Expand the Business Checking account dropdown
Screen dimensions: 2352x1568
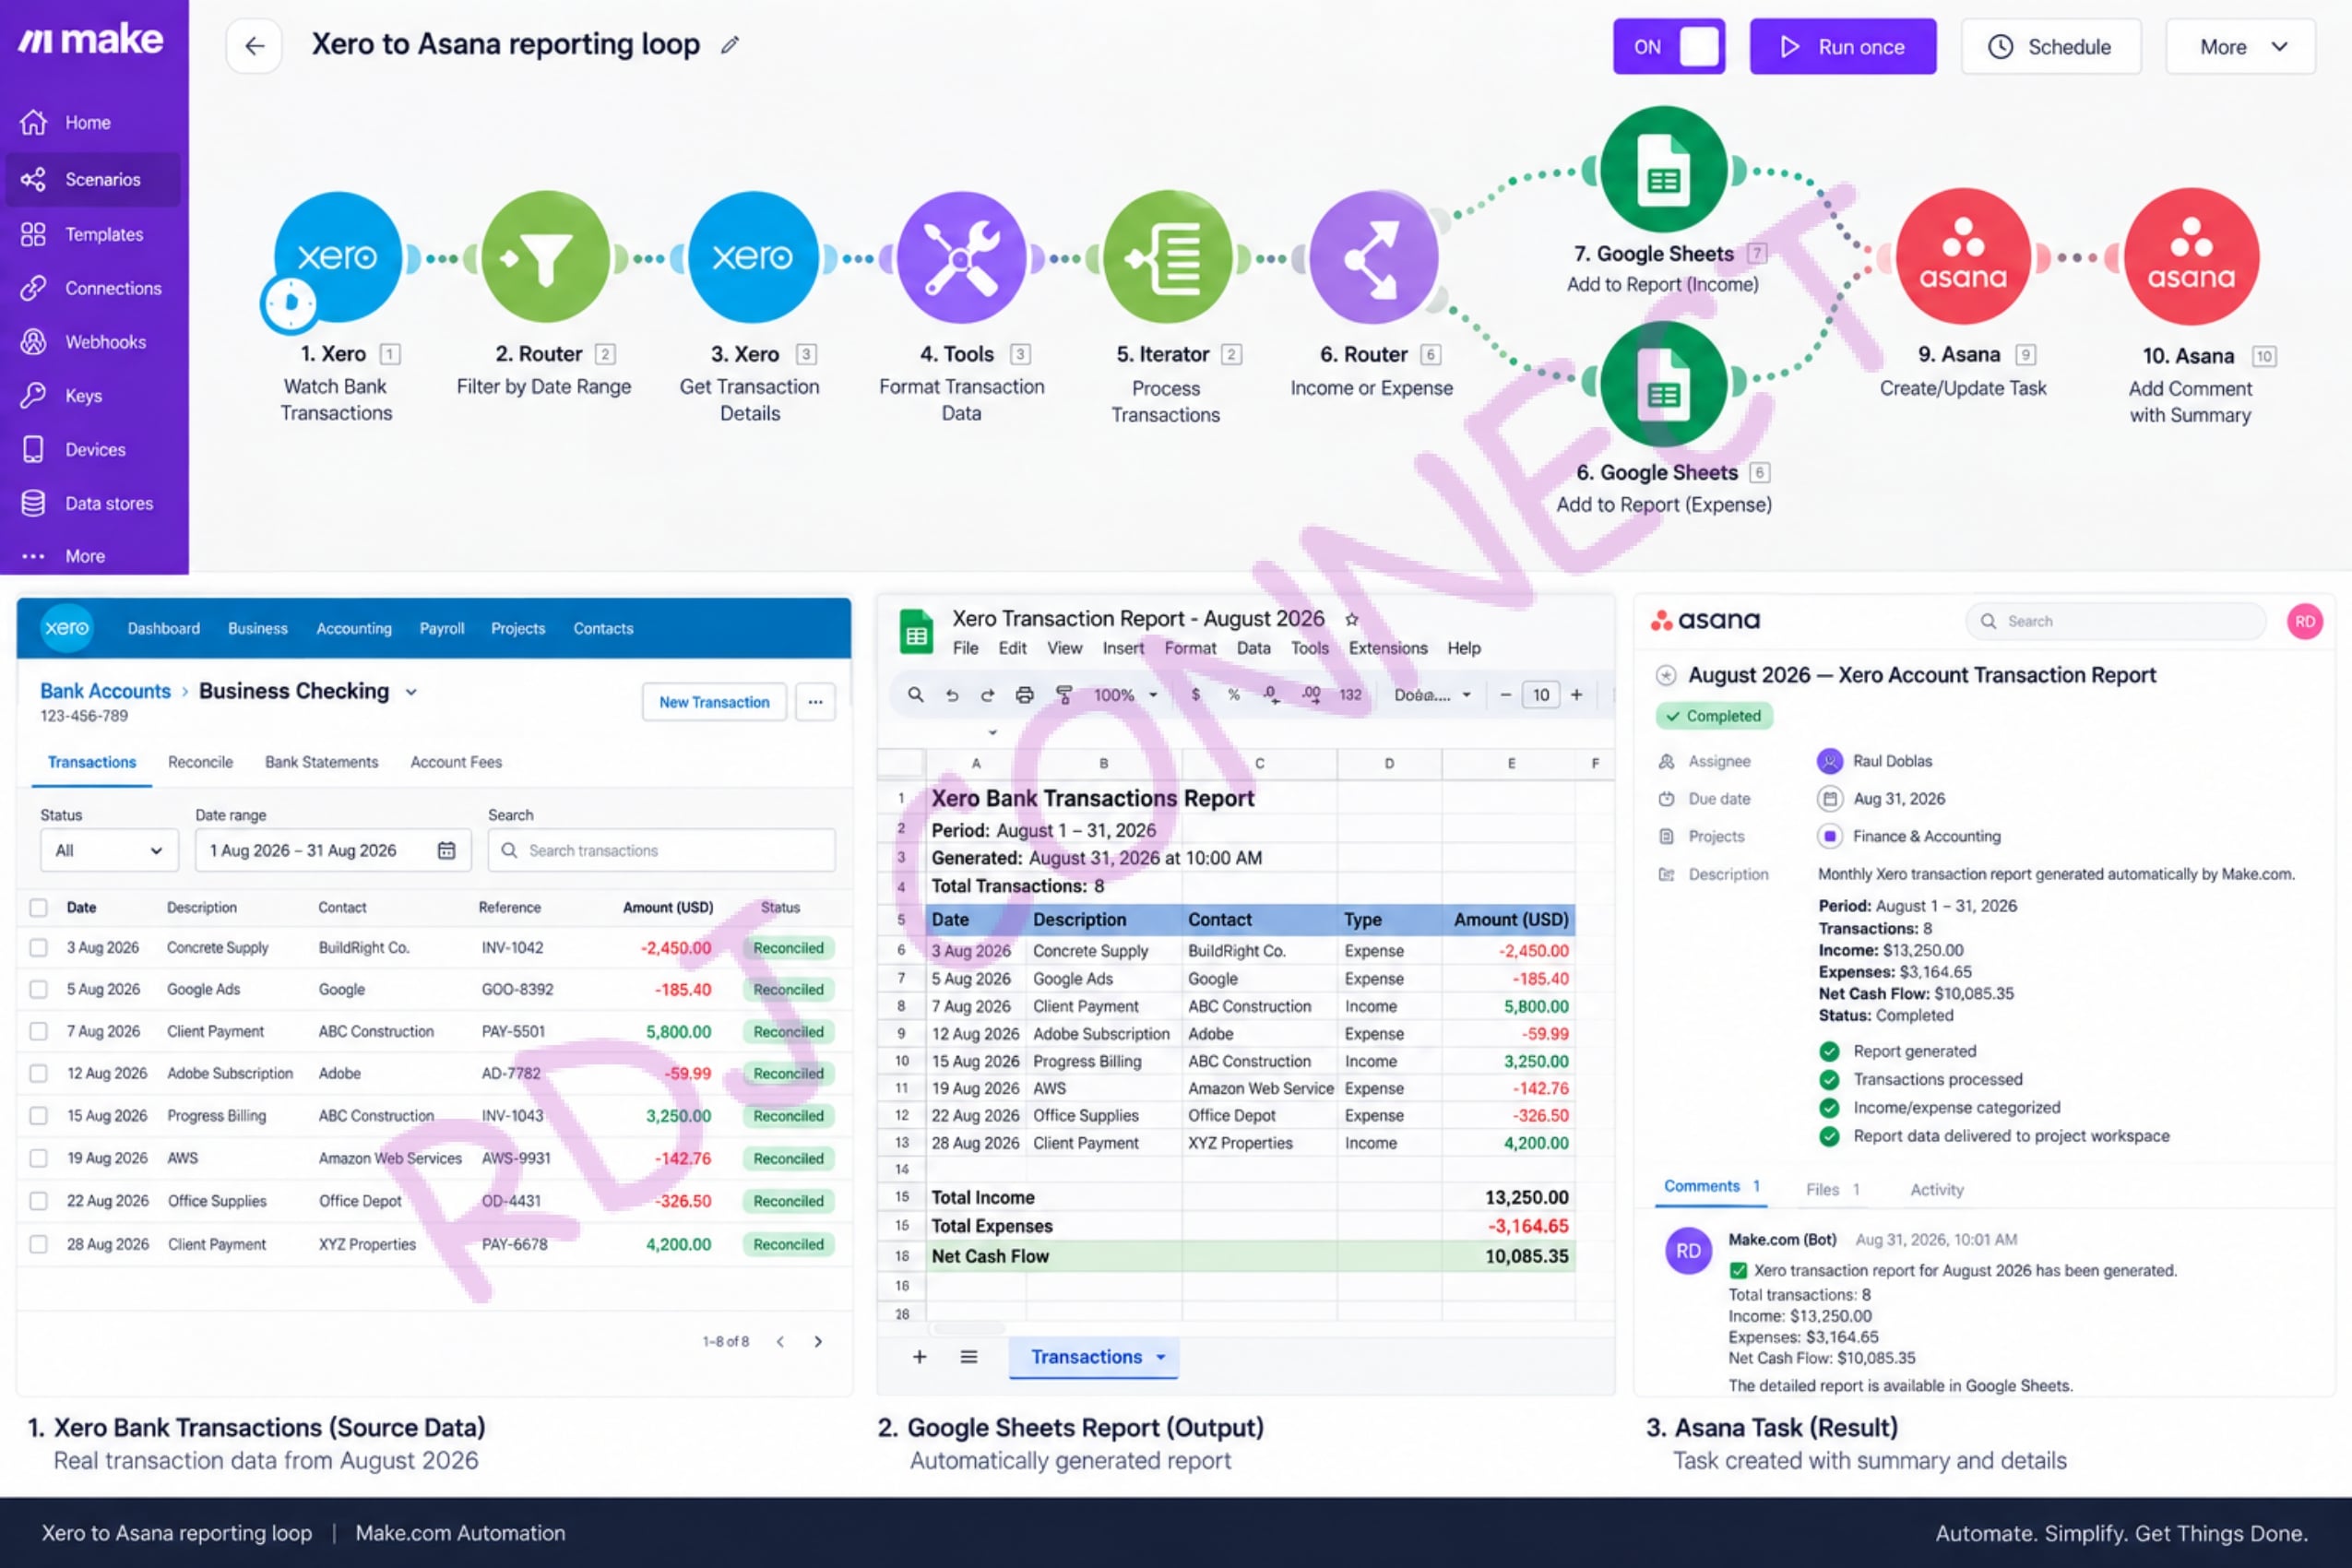click(411, 692)
